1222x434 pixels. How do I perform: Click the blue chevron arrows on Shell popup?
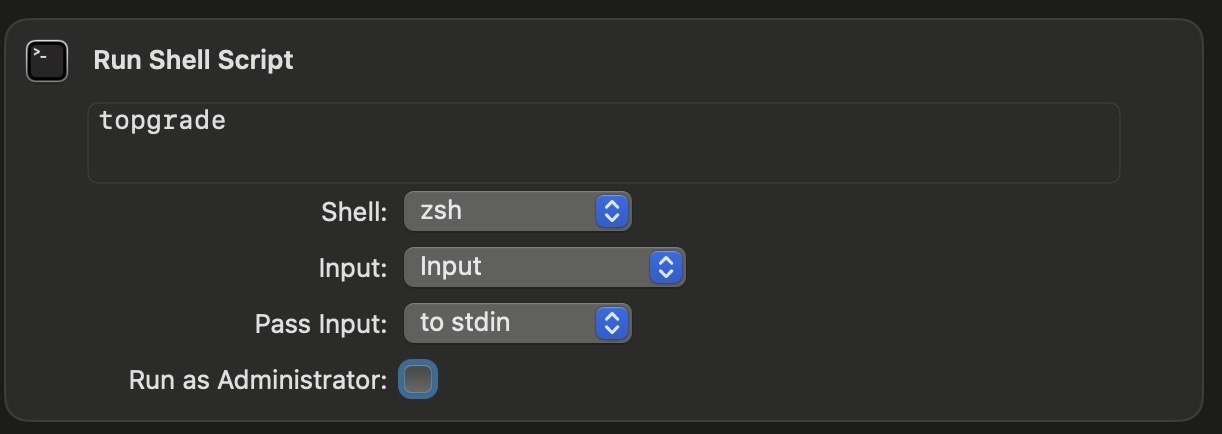pyautogui.click(x=612, y=211)
